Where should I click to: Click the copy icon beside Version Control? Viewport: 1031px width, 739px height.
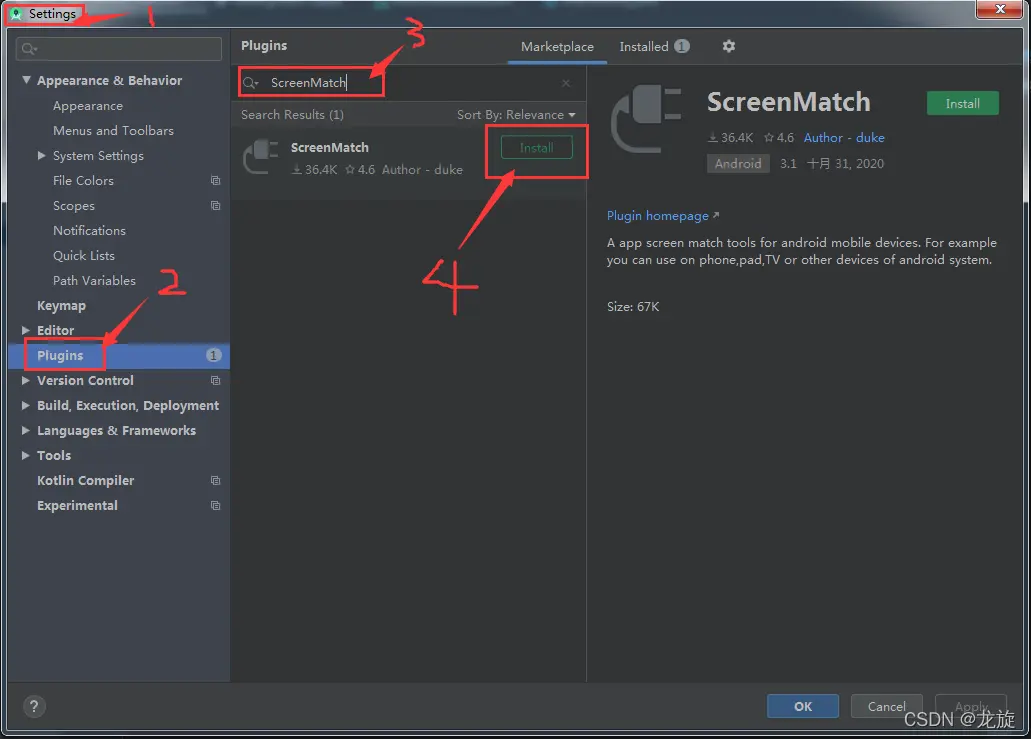[215, 381]
